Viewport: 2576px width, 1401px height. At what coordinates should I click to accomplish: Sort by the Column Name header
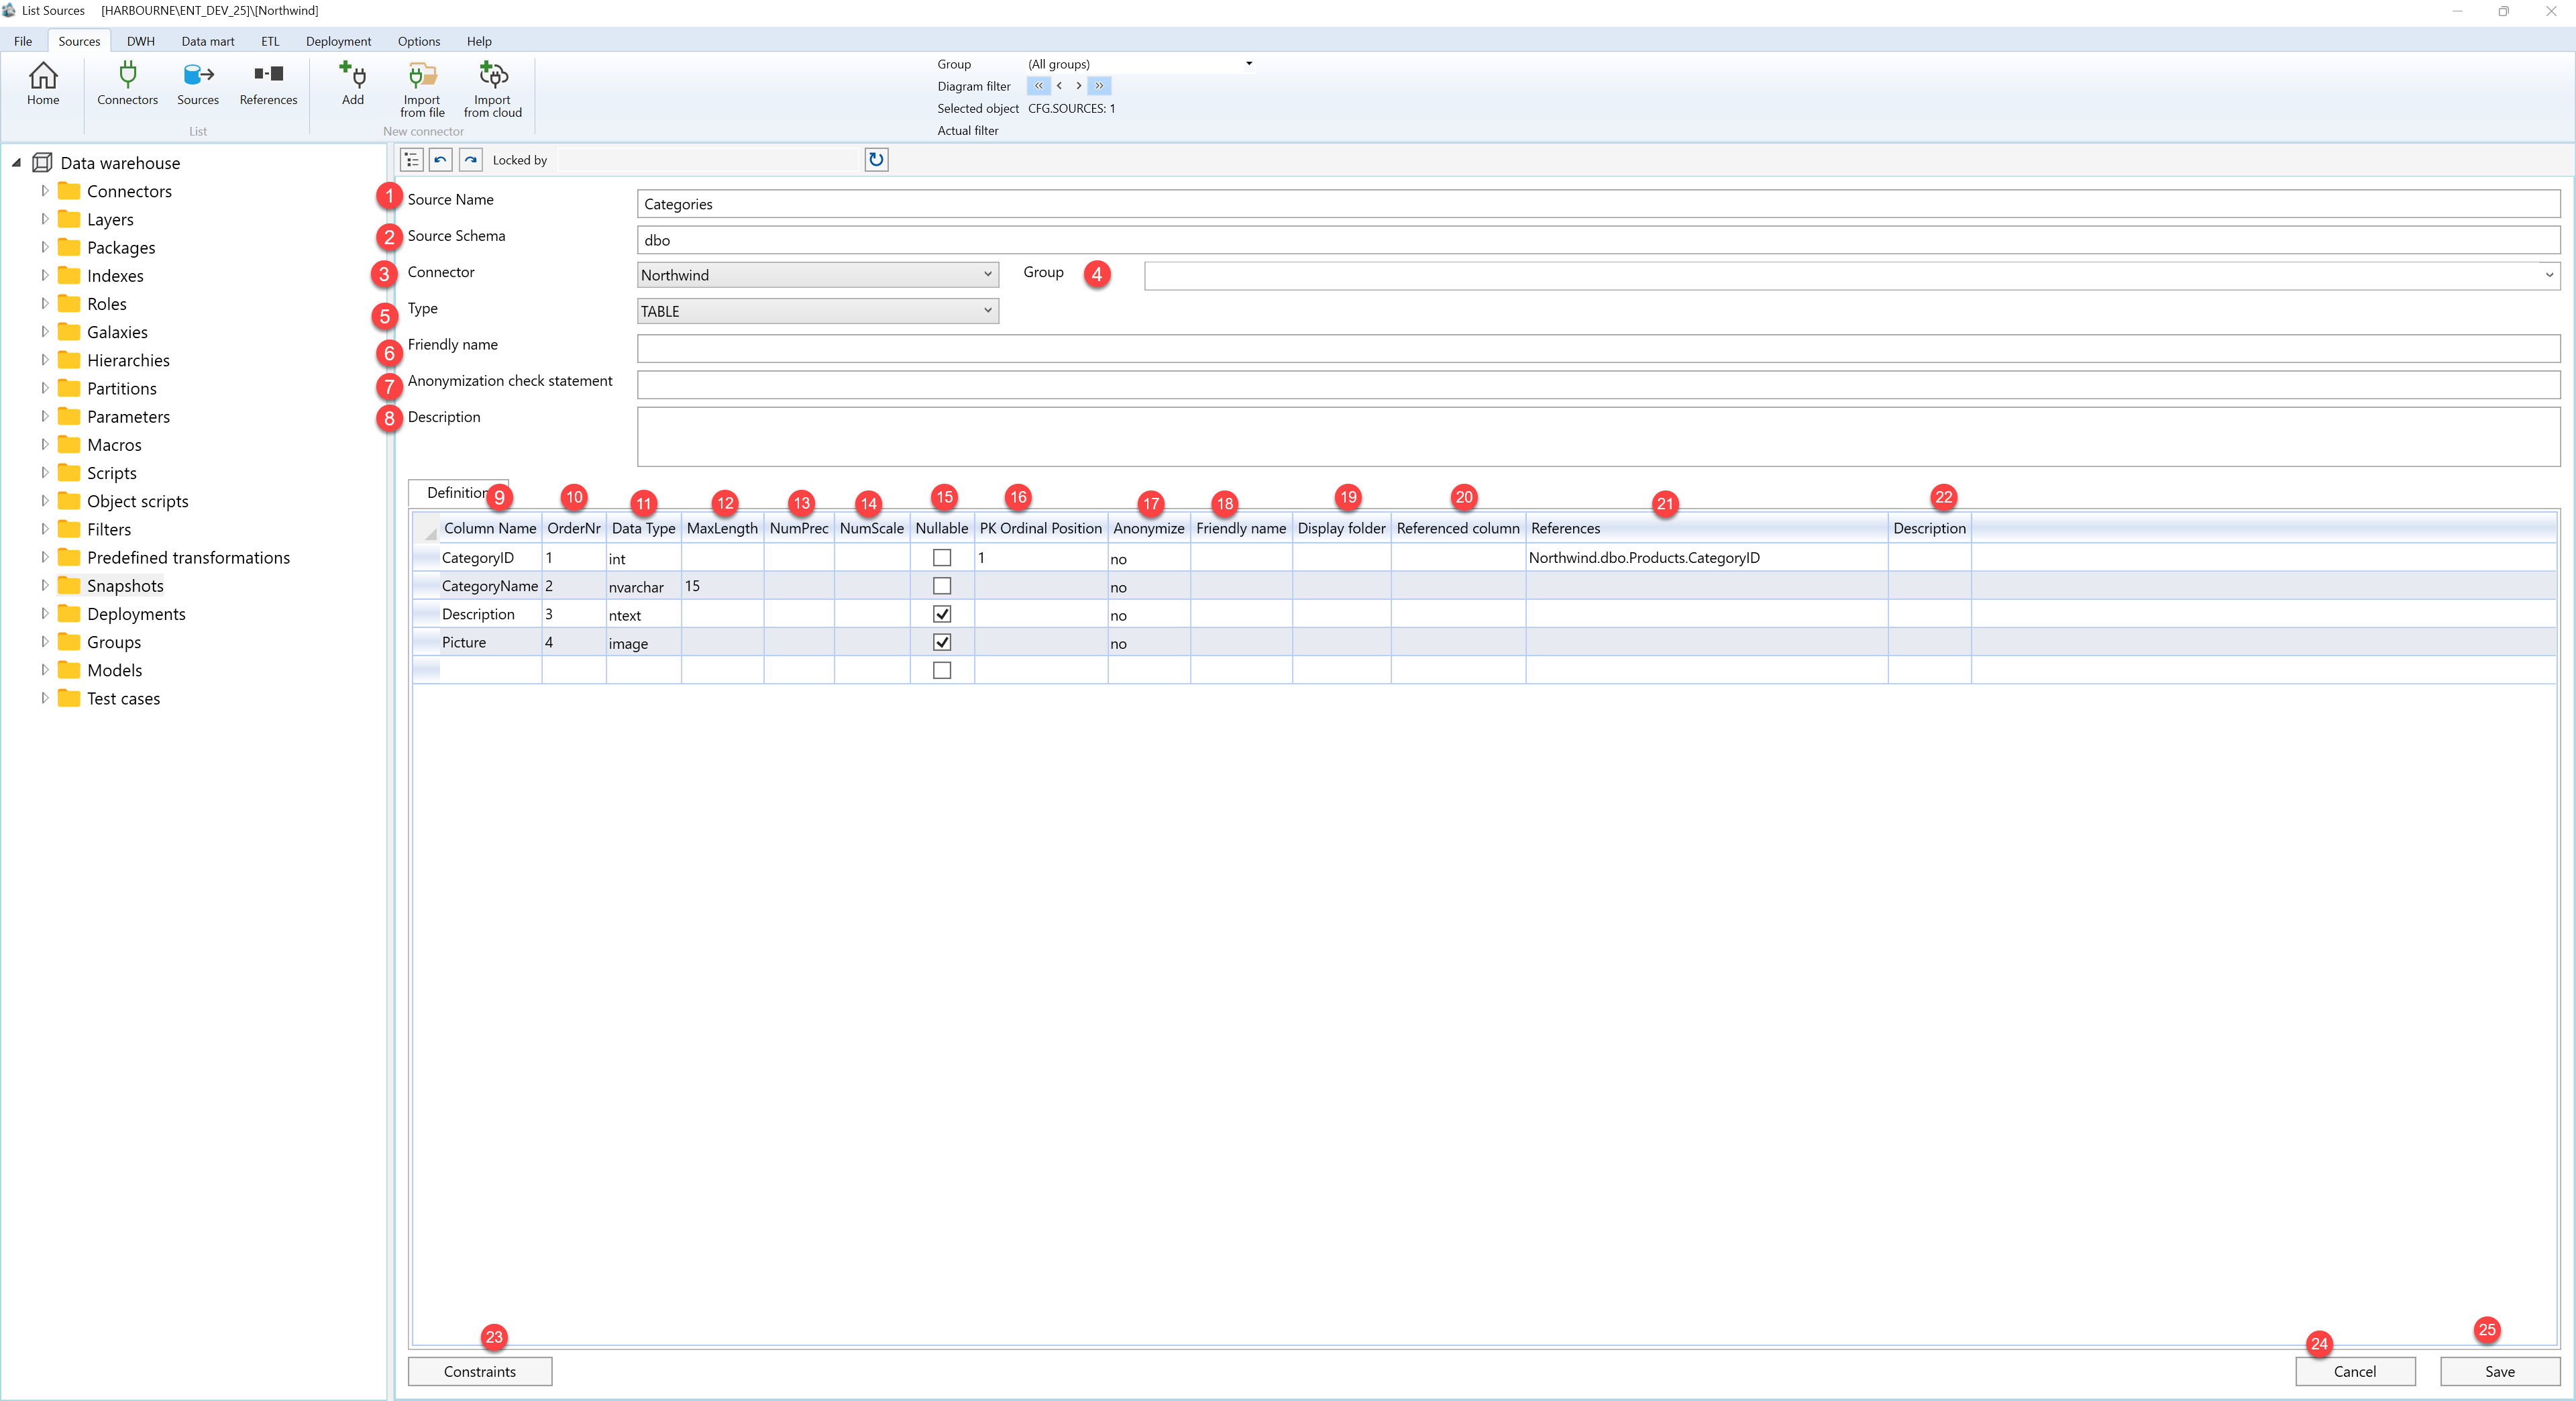tap(490, 528)
